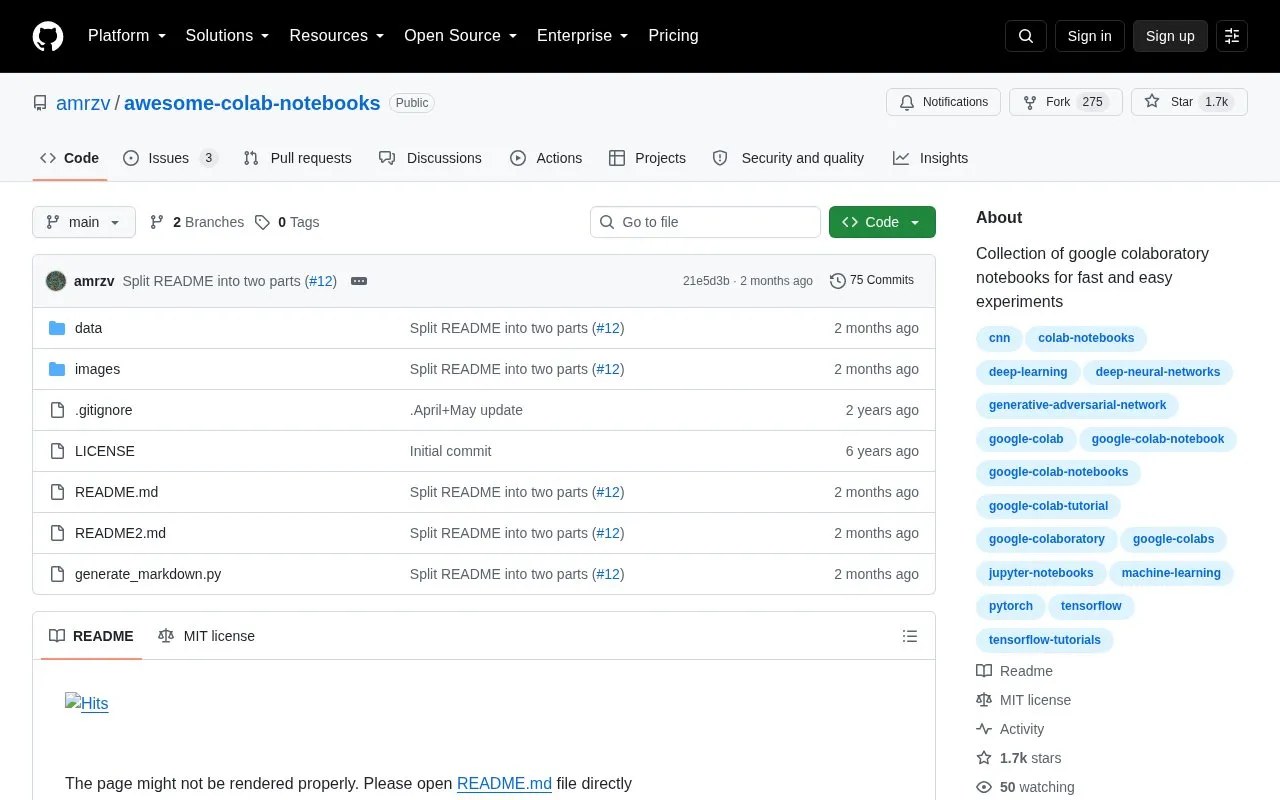
Task: Open the data folder
Action: [88, 328]
